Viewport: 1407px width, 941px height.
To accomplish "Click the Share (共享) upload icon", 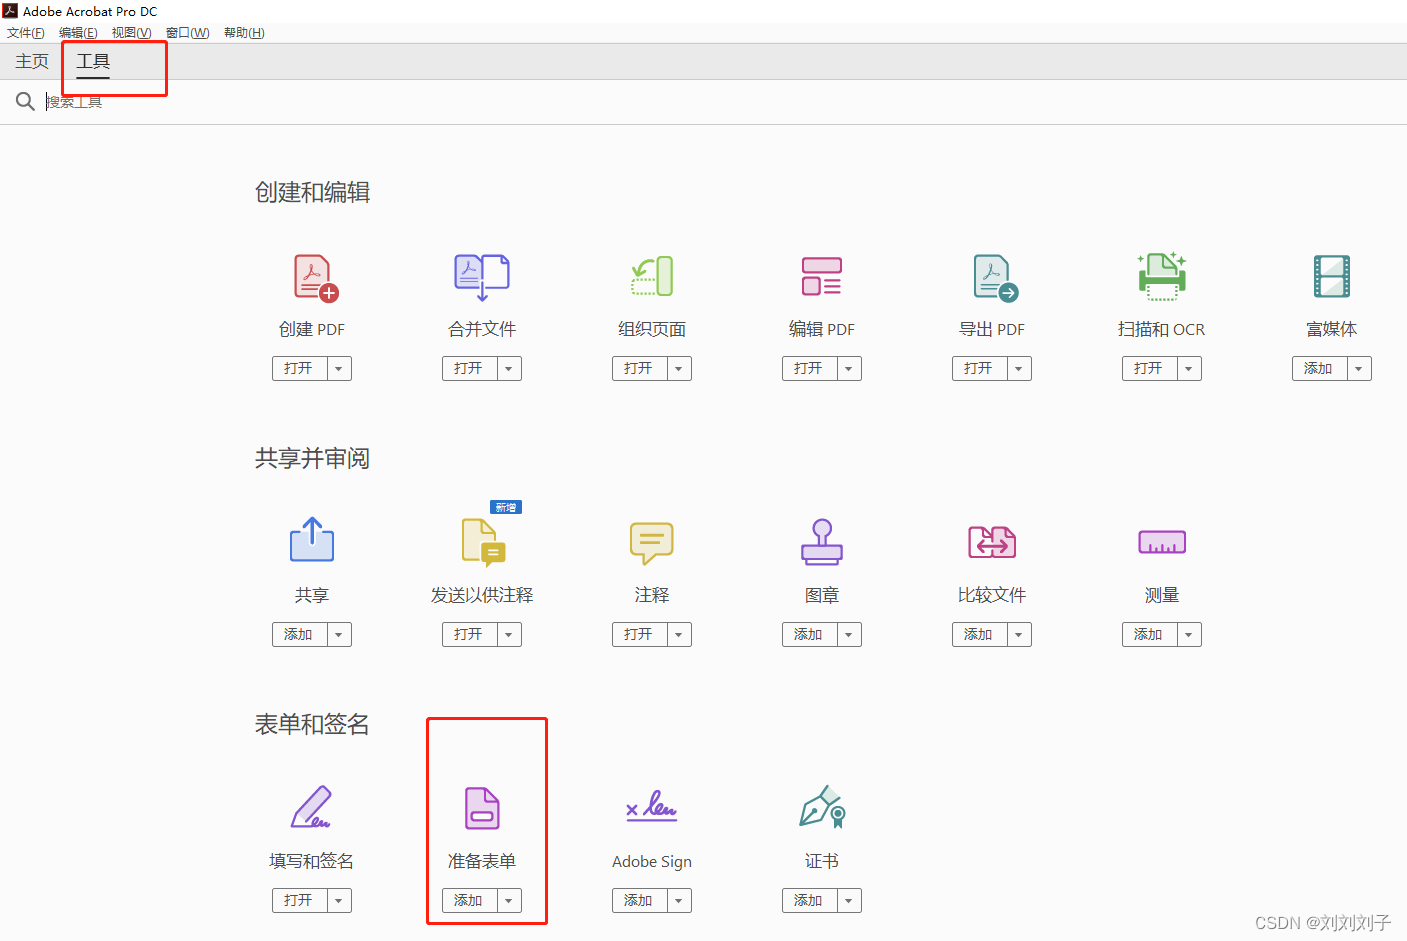I will pyautogui.click(x=312, y=540).
